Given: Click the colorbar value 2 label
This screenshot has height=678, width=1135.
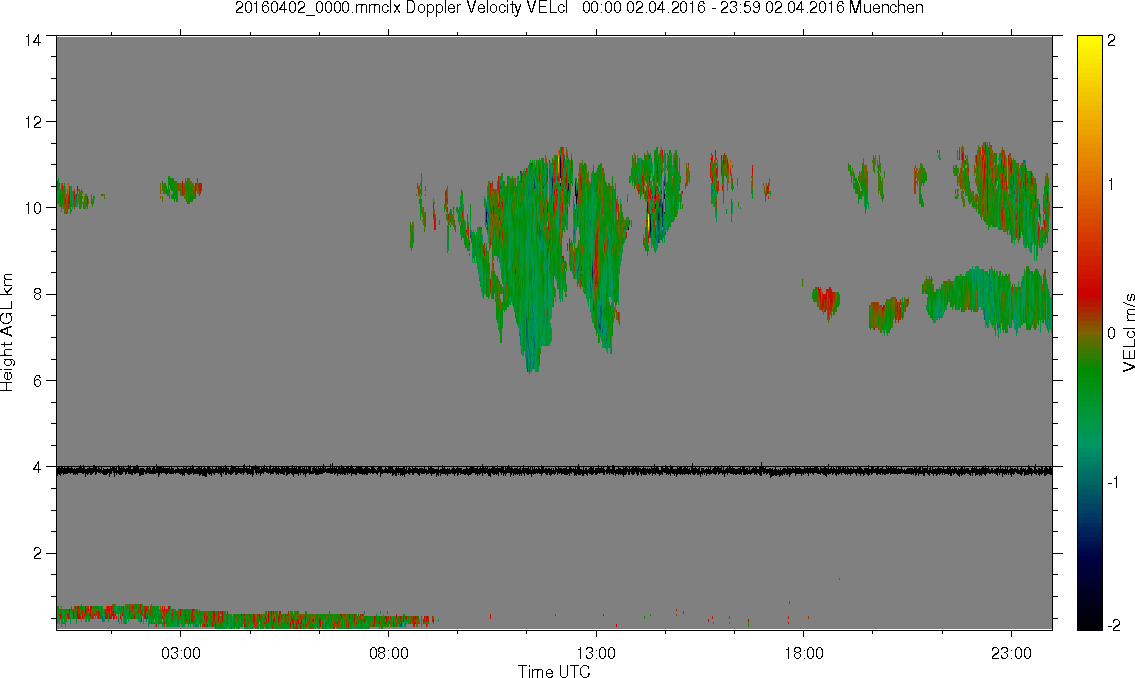Looking at the screenshot, I should [x=1112, y=41].
